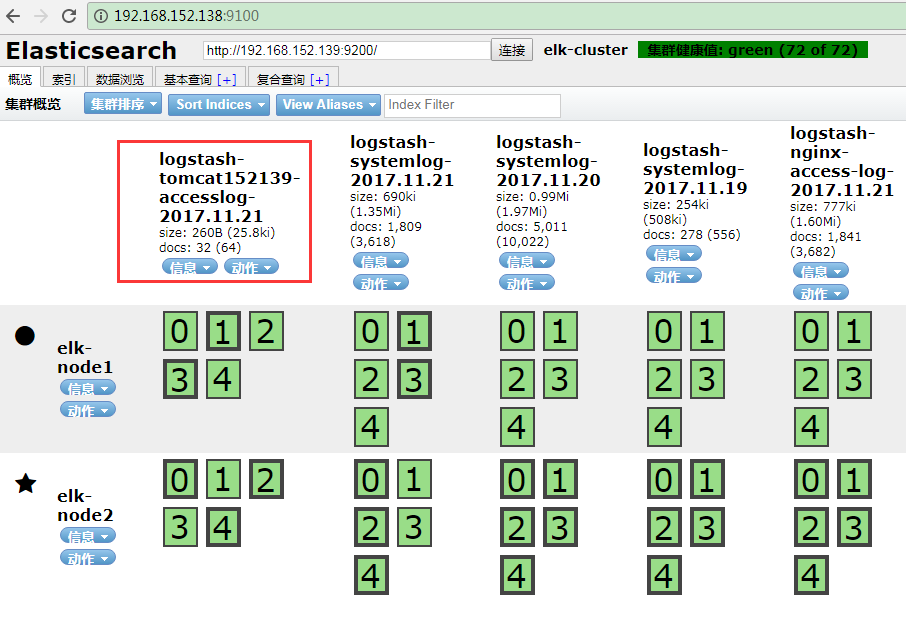The height and width of the screenshot is (639, 906).
Task: Open 信息 menu for elk-node1
Action: coord(88,388)
